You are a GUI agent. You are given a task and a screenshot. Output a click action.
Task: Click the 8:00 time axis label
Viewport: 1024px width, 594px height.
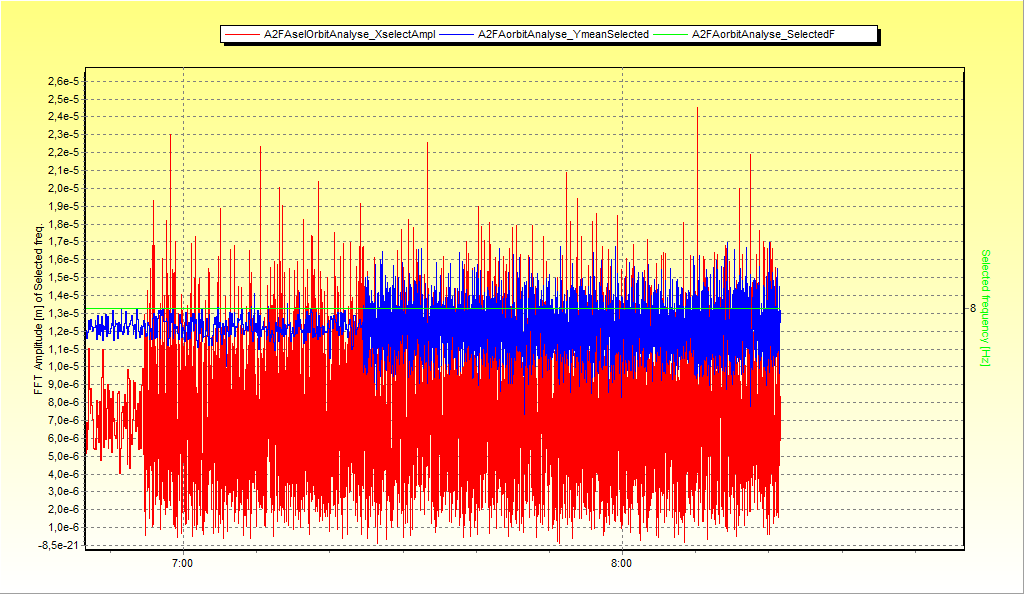tap(621, 564)
